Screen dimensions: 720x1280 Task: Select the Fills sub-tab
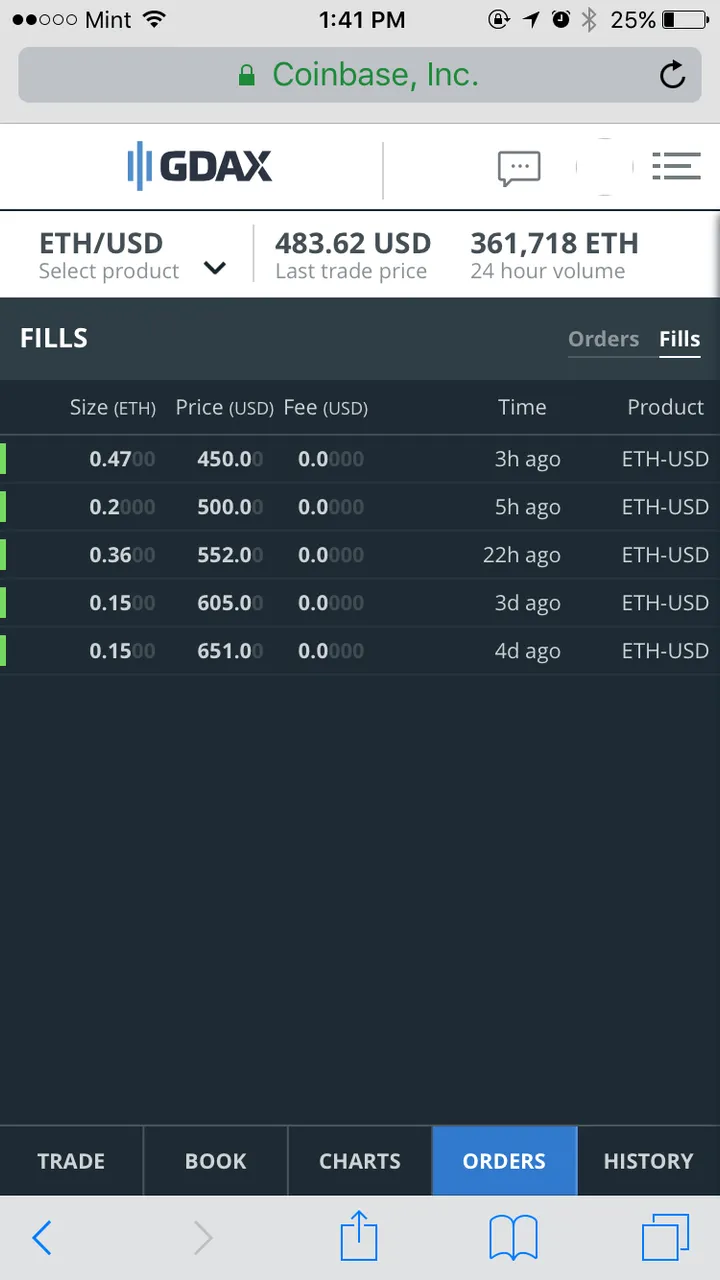pyautogui.click(x=680, y=339)
